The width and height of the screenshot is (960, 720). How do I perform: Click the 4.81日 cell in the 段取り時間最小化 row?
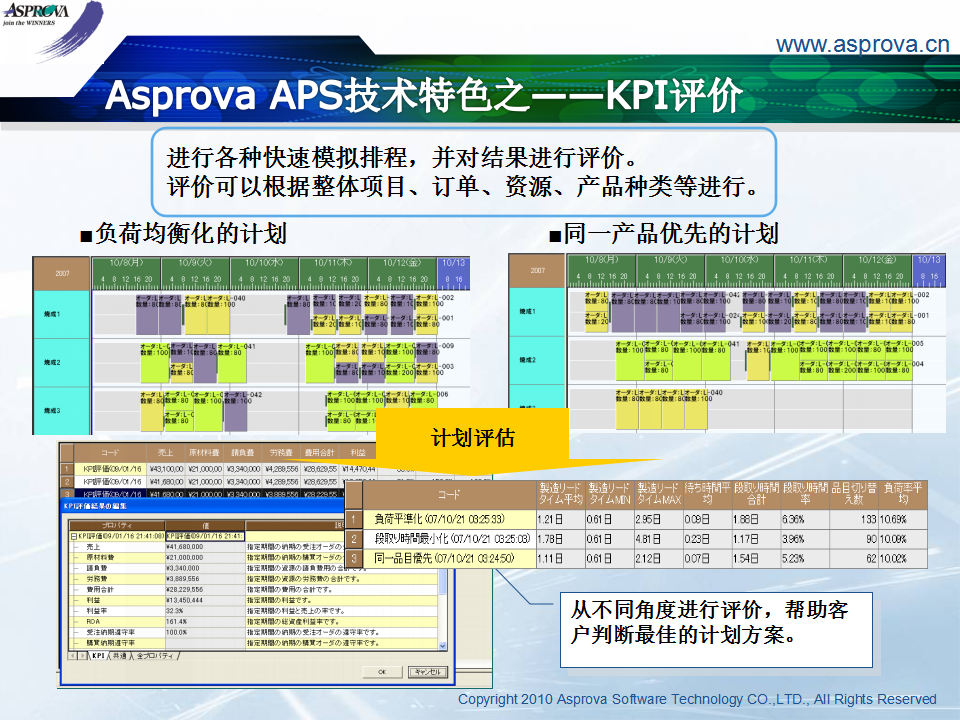658,539
